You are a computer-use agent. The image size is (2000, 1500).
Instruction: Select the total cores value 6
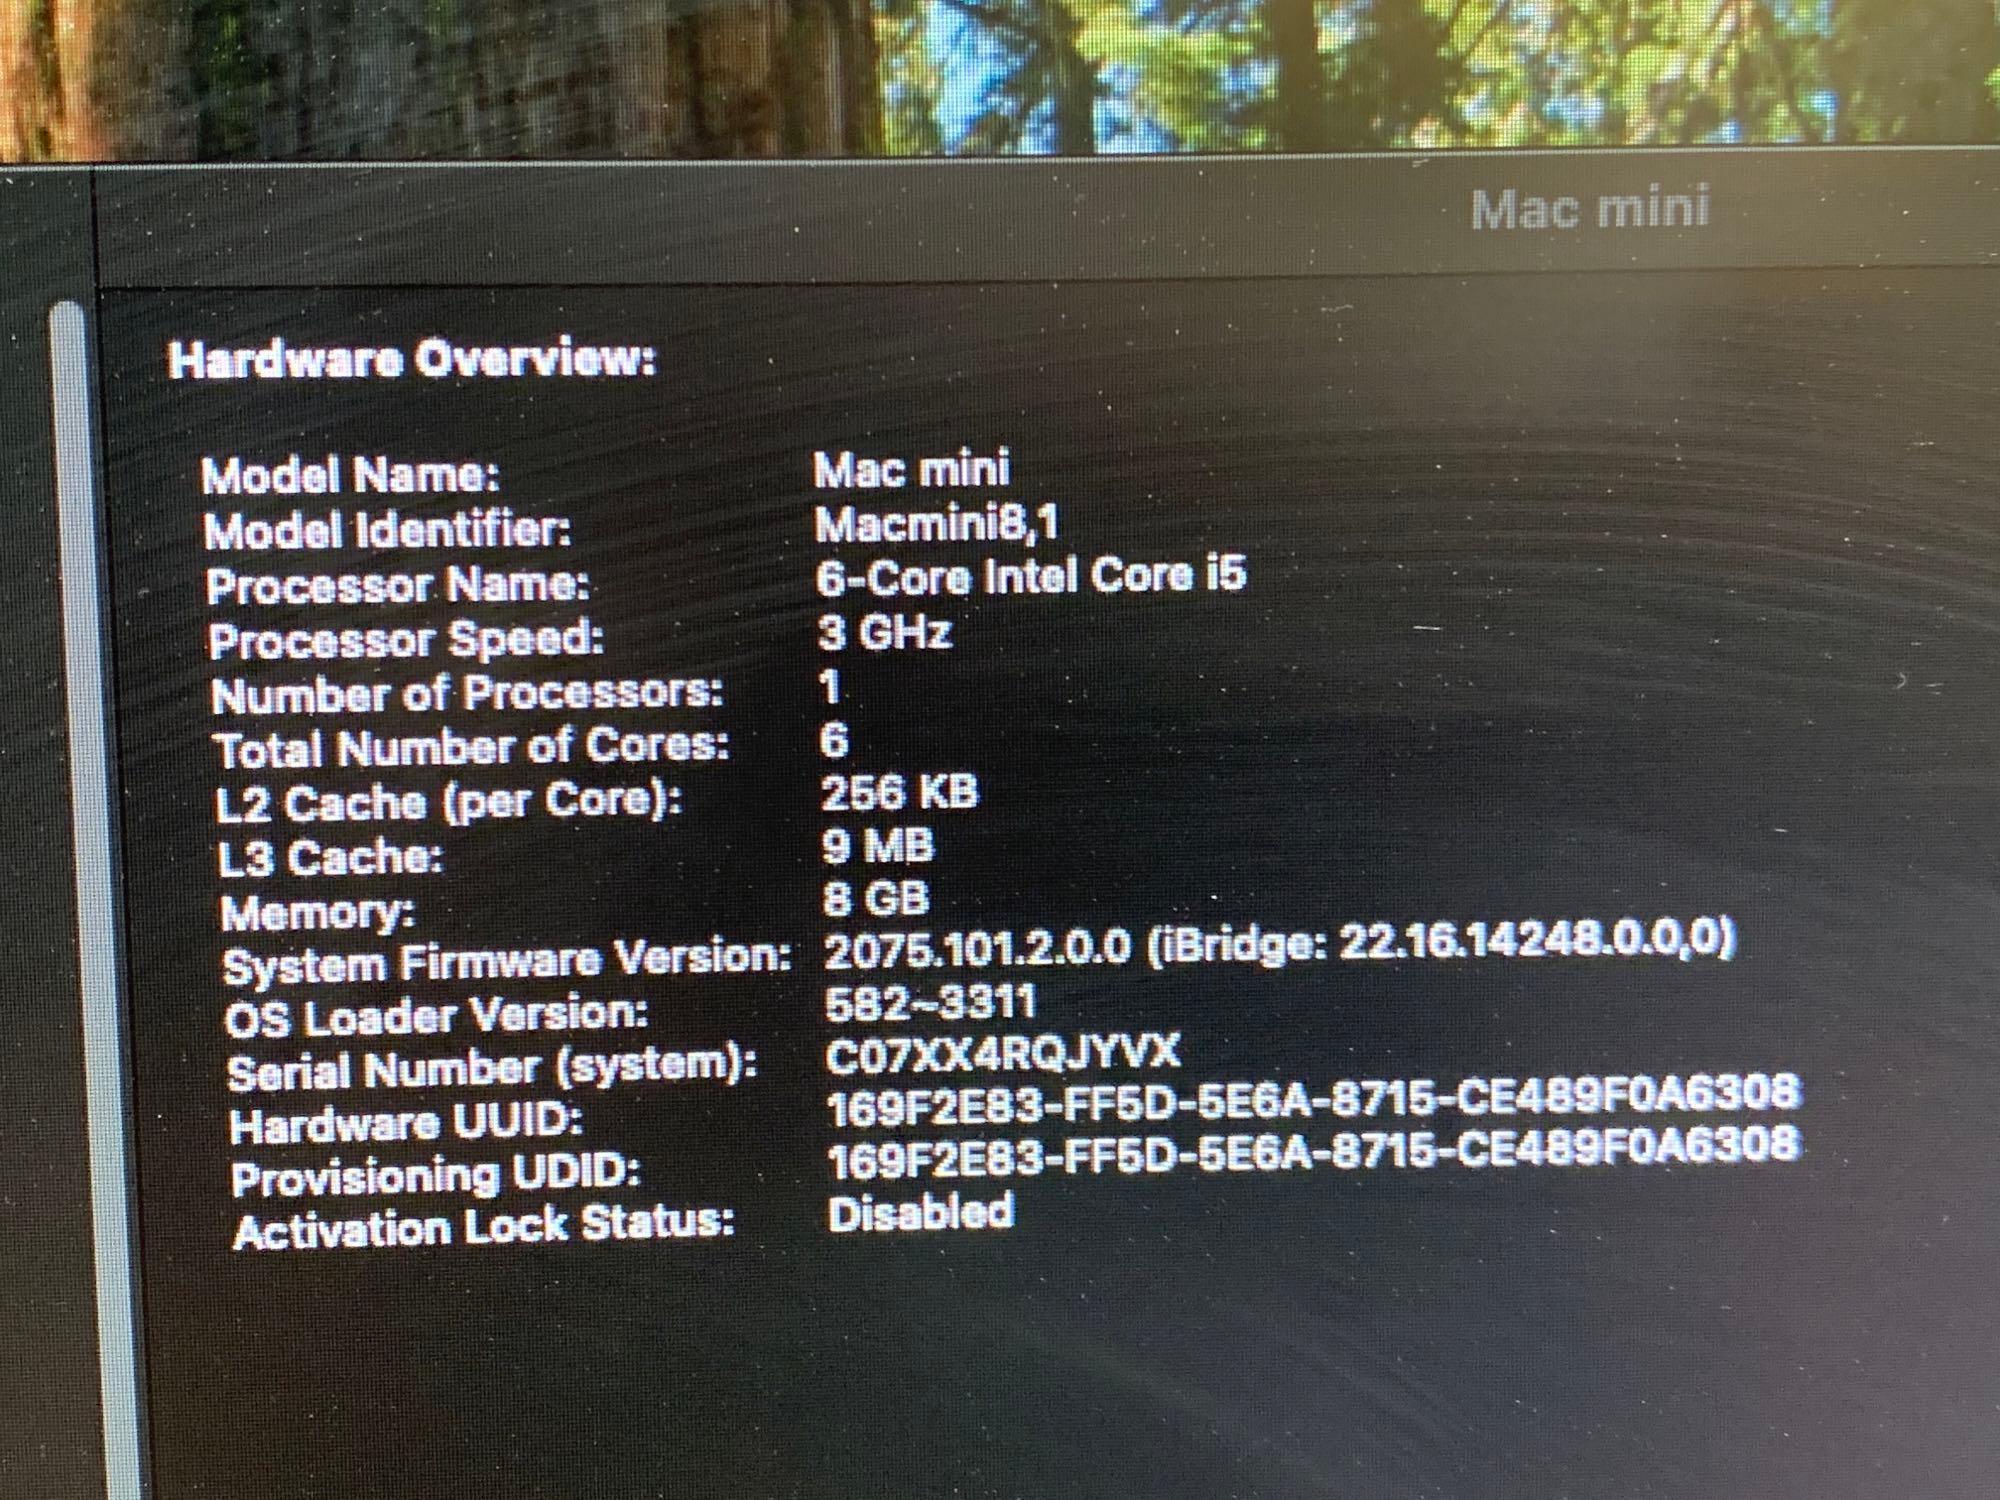834,740
